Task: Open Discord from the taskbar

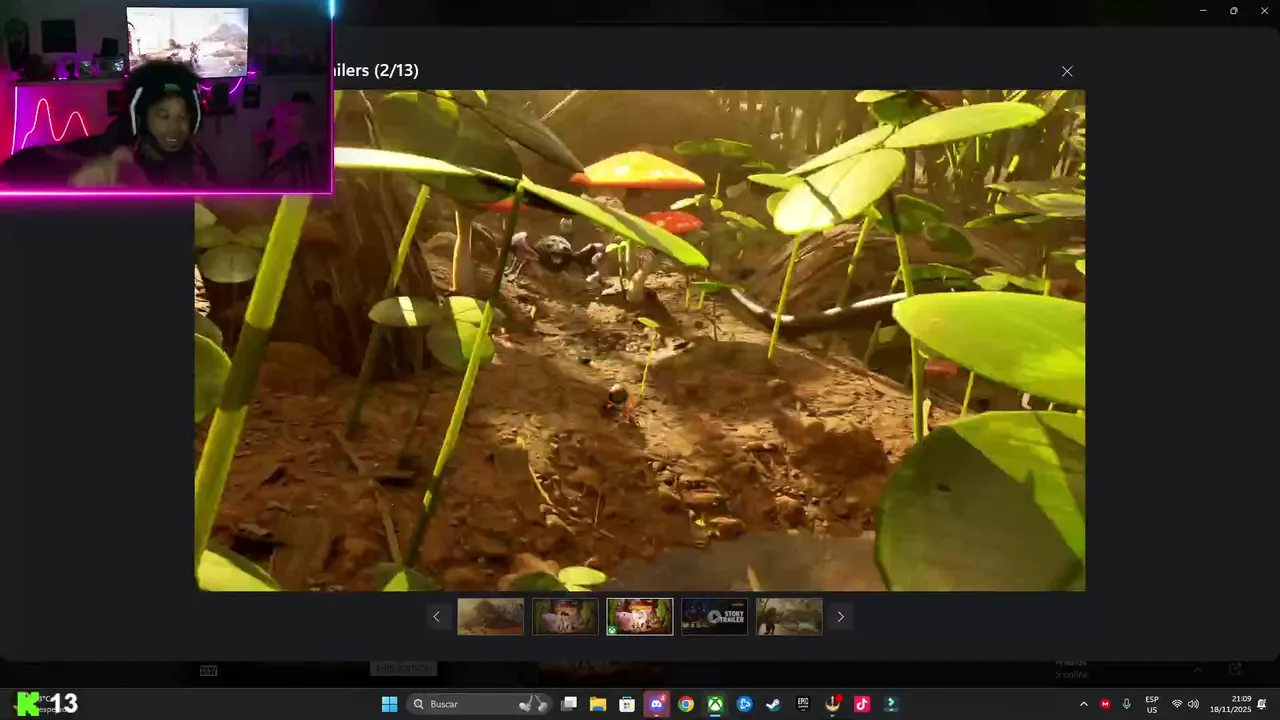Action: 656,704
